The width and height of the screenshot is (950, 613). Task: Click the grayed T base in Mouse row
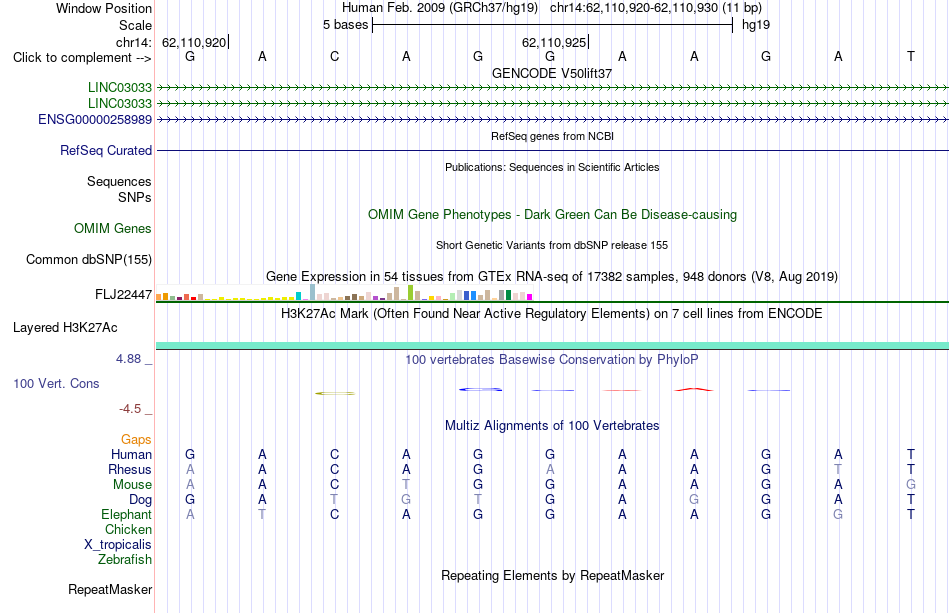406,485
